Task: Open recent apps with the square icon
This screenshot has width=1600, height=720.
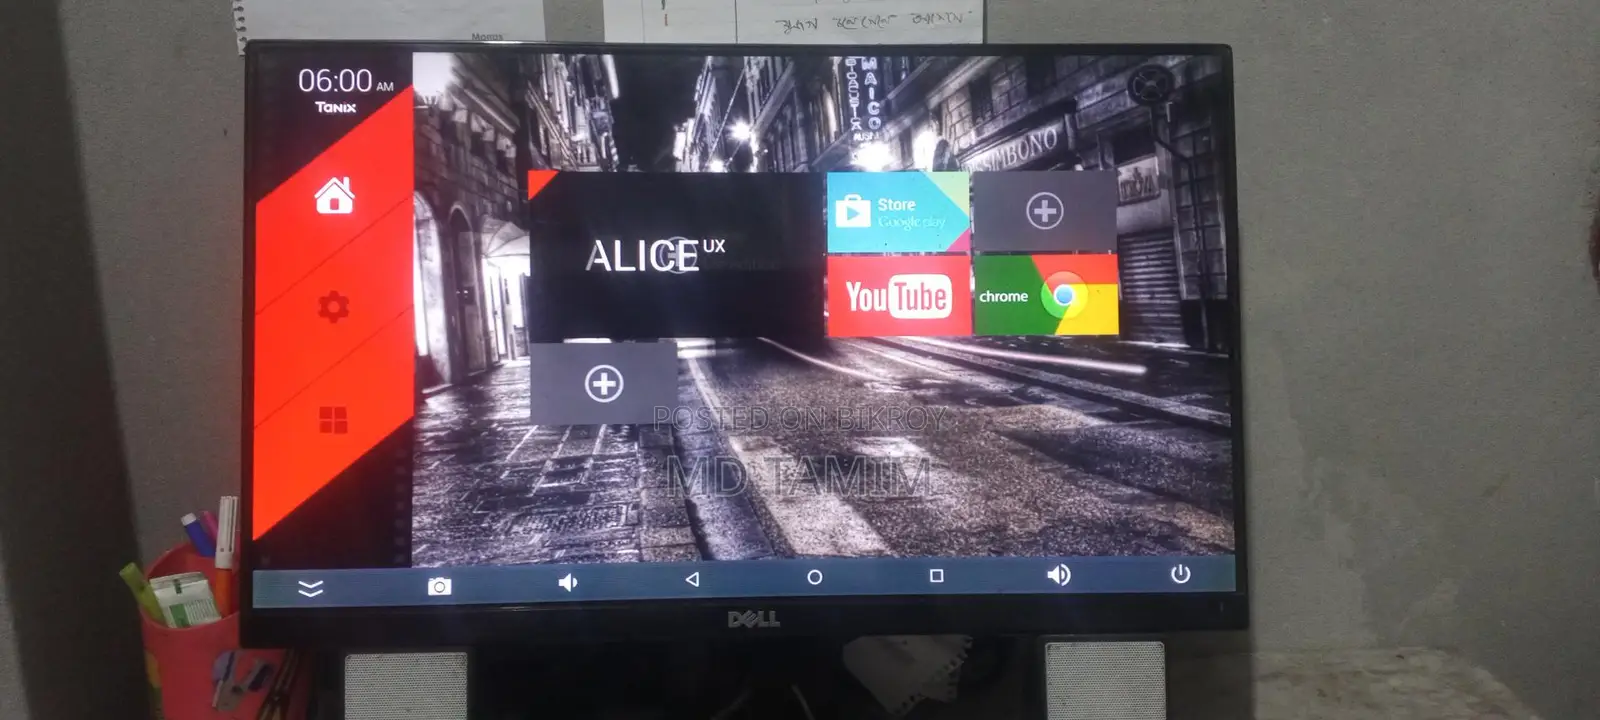Action: (x=936, y=576)
